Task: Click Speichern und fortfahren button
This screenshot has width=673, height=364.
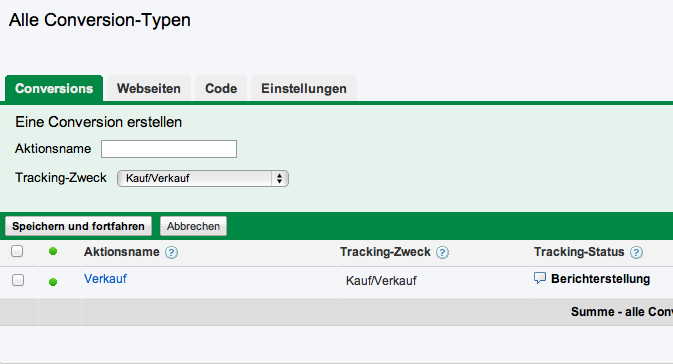Action: point(78,226)
